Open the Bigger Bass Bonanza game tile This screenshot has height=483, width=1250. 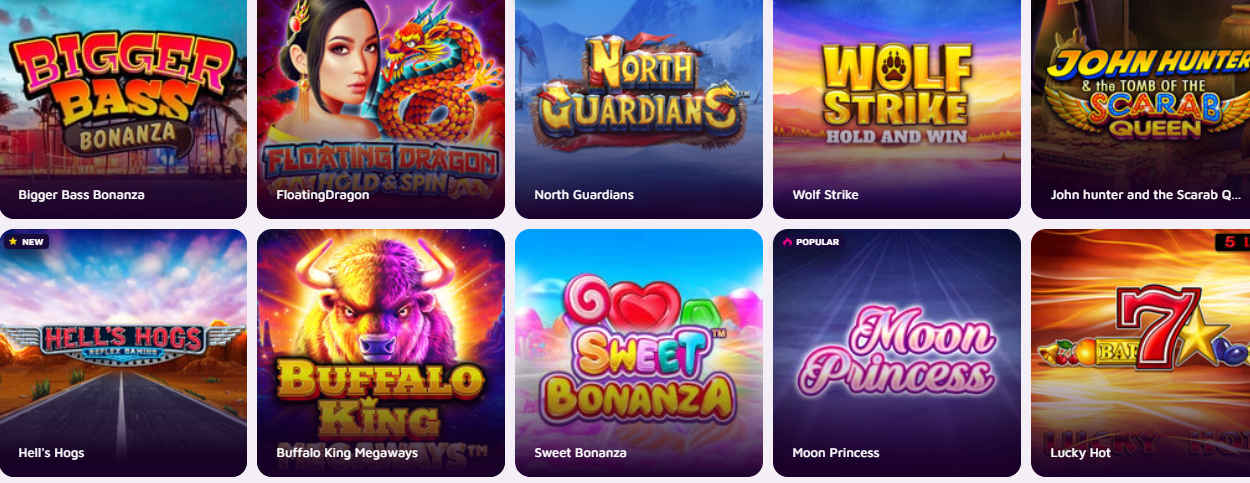pyautogui.click(x=123, y=109)
